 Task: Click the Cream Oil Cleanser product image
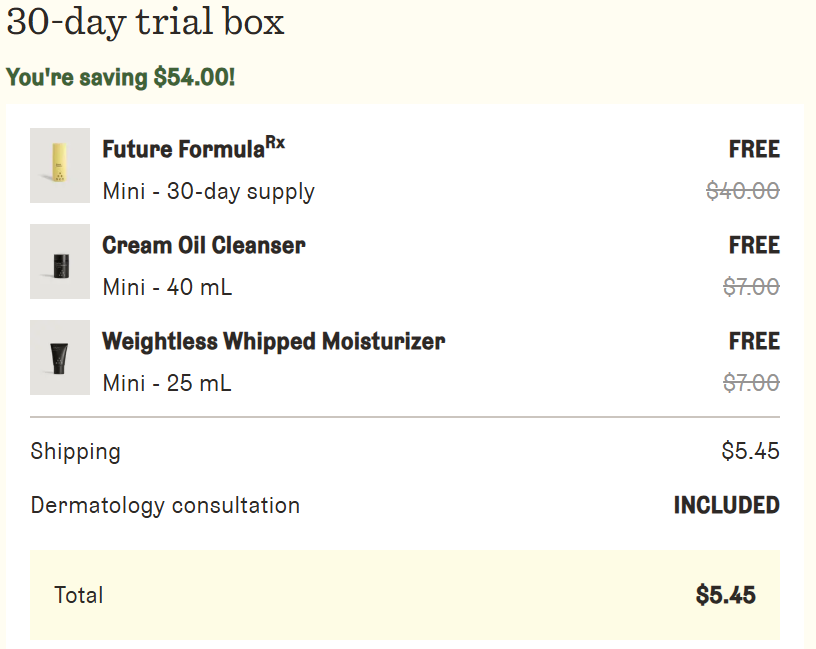pyautogui.click(x=60, y=261)
